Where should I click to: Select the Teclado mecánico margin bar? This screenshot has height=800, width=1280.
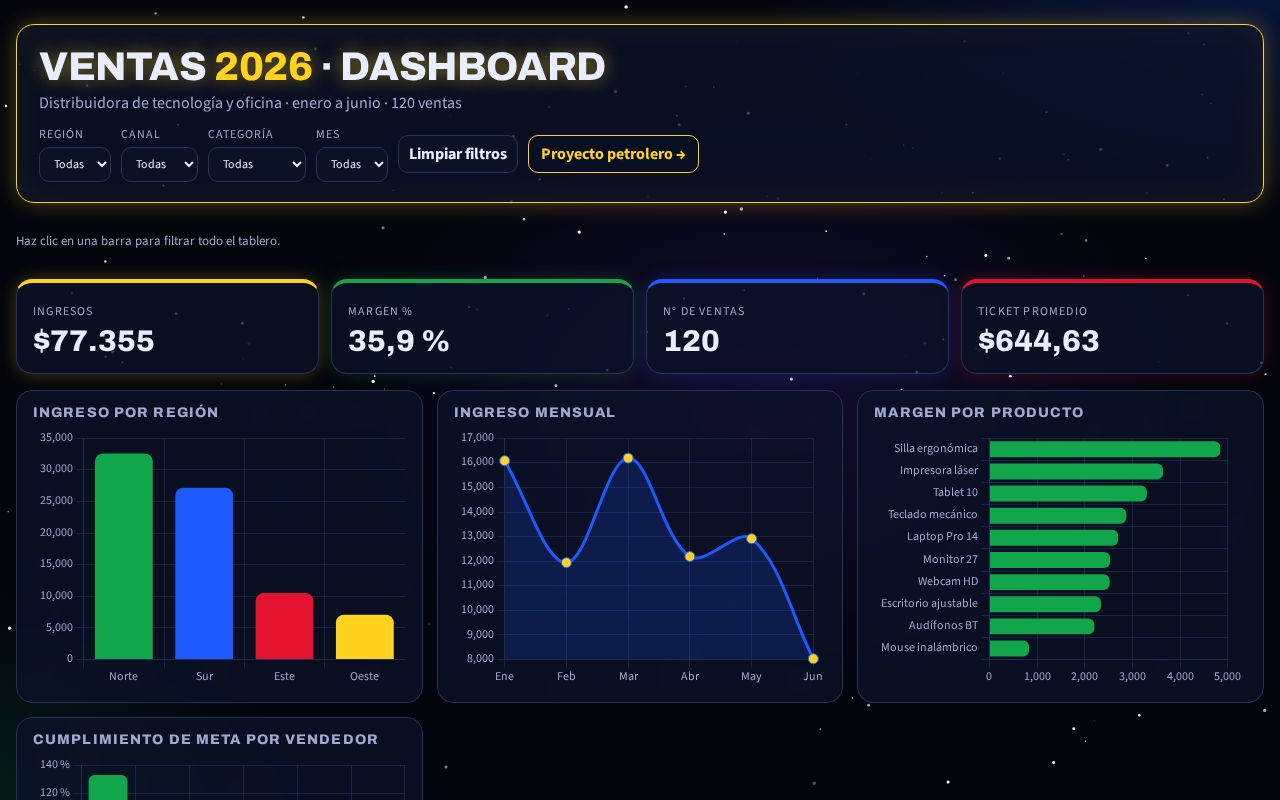tap(1057, 515)
